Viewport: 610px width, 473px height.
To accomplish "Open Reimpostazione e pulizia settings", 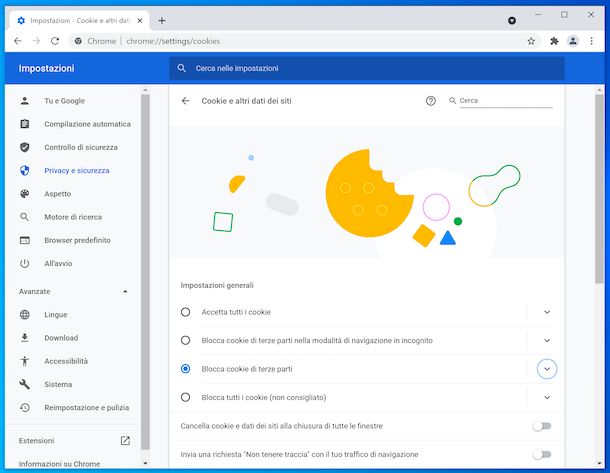I will click(x=87, y=408).
